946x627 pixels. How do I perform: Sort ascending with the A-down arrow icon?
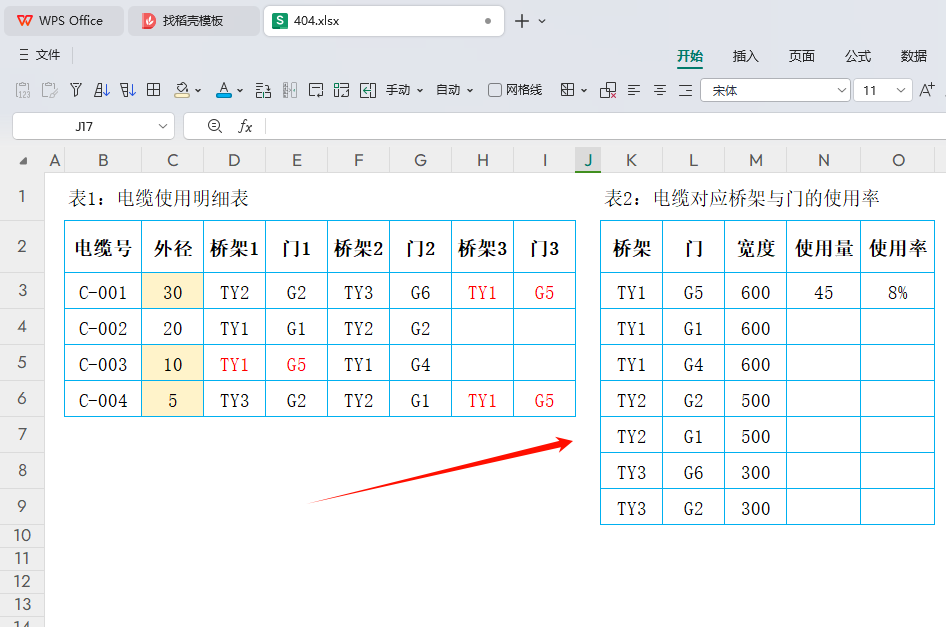102,91
